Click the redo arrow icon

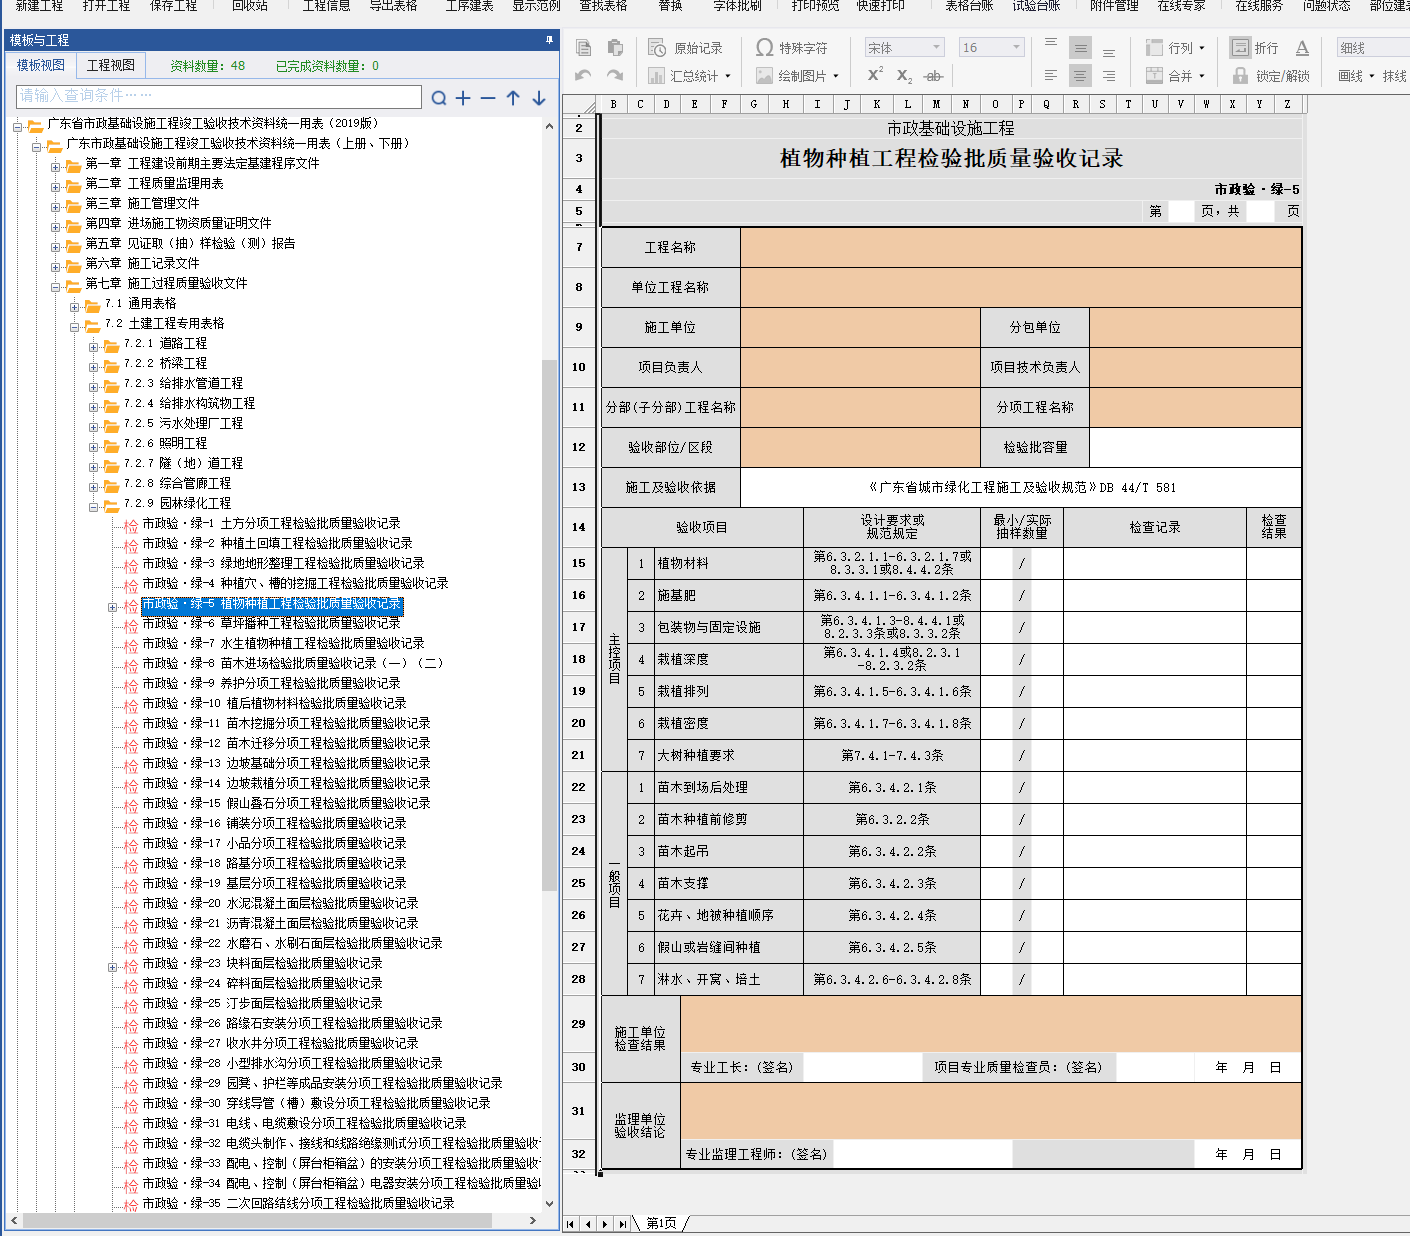click(615, 76)
